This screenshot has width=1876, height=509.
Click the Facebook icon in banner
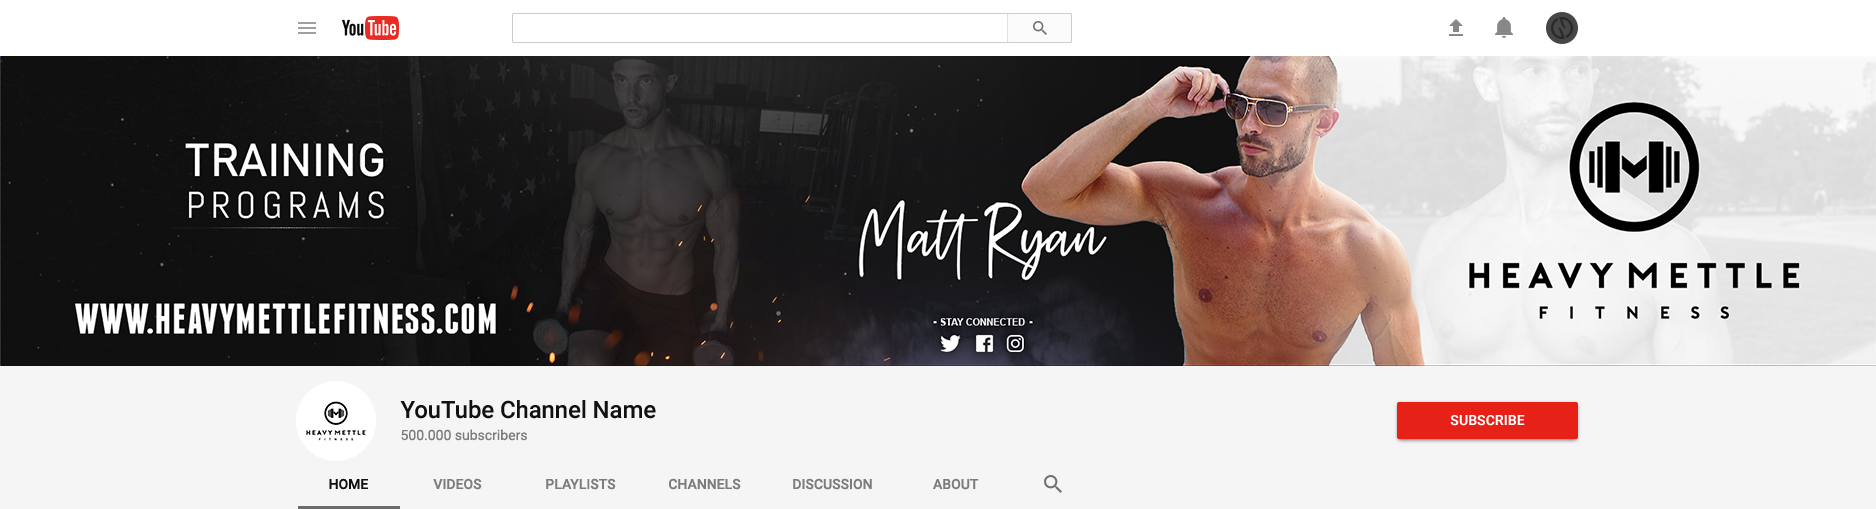[x=985, y=344]
